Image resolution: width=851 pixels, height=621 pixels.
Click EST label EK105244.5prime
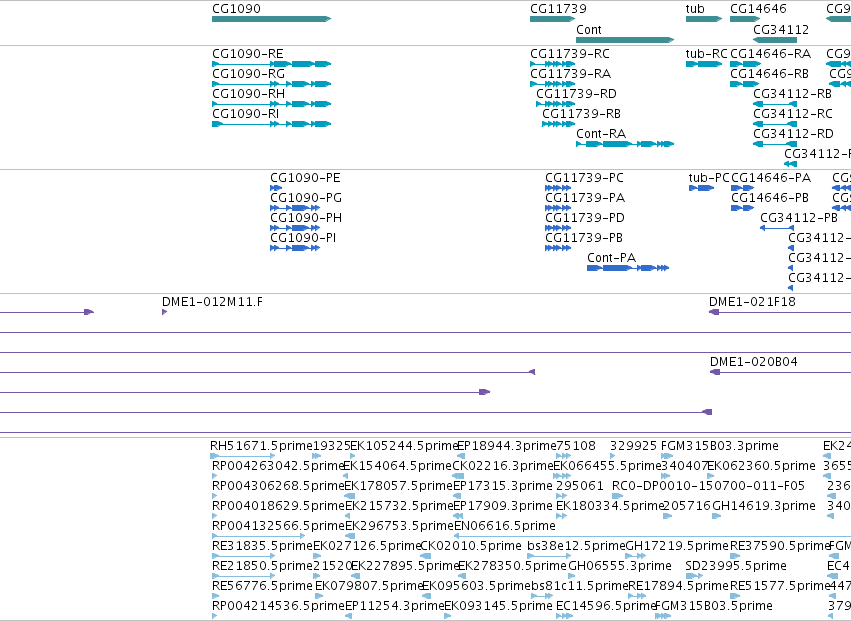coord(405,446)
